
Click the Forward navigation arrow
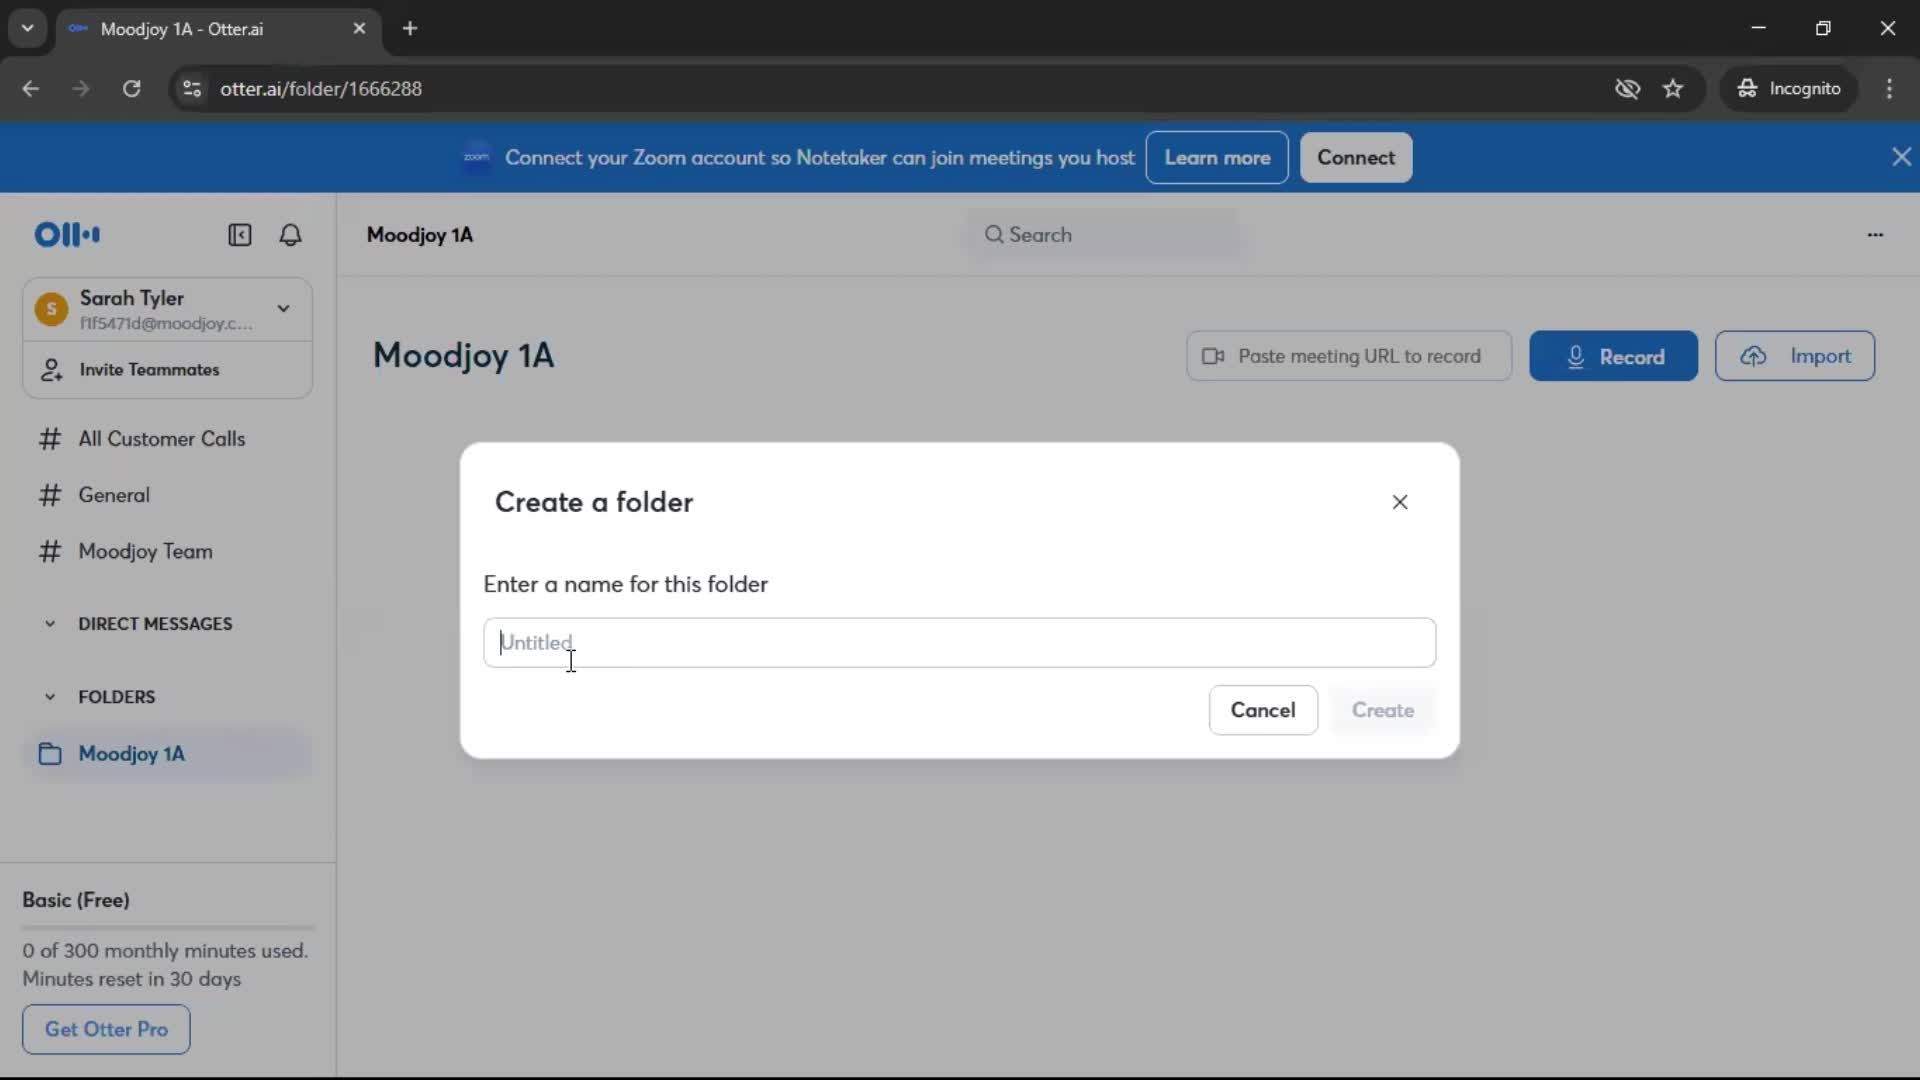point(81,89)
